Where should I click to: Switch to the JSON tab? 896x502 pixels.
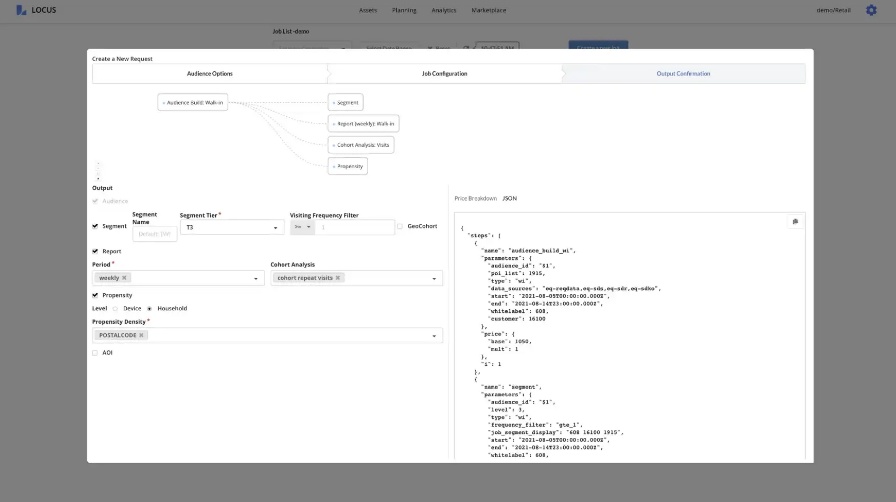[x=509, y=198]
